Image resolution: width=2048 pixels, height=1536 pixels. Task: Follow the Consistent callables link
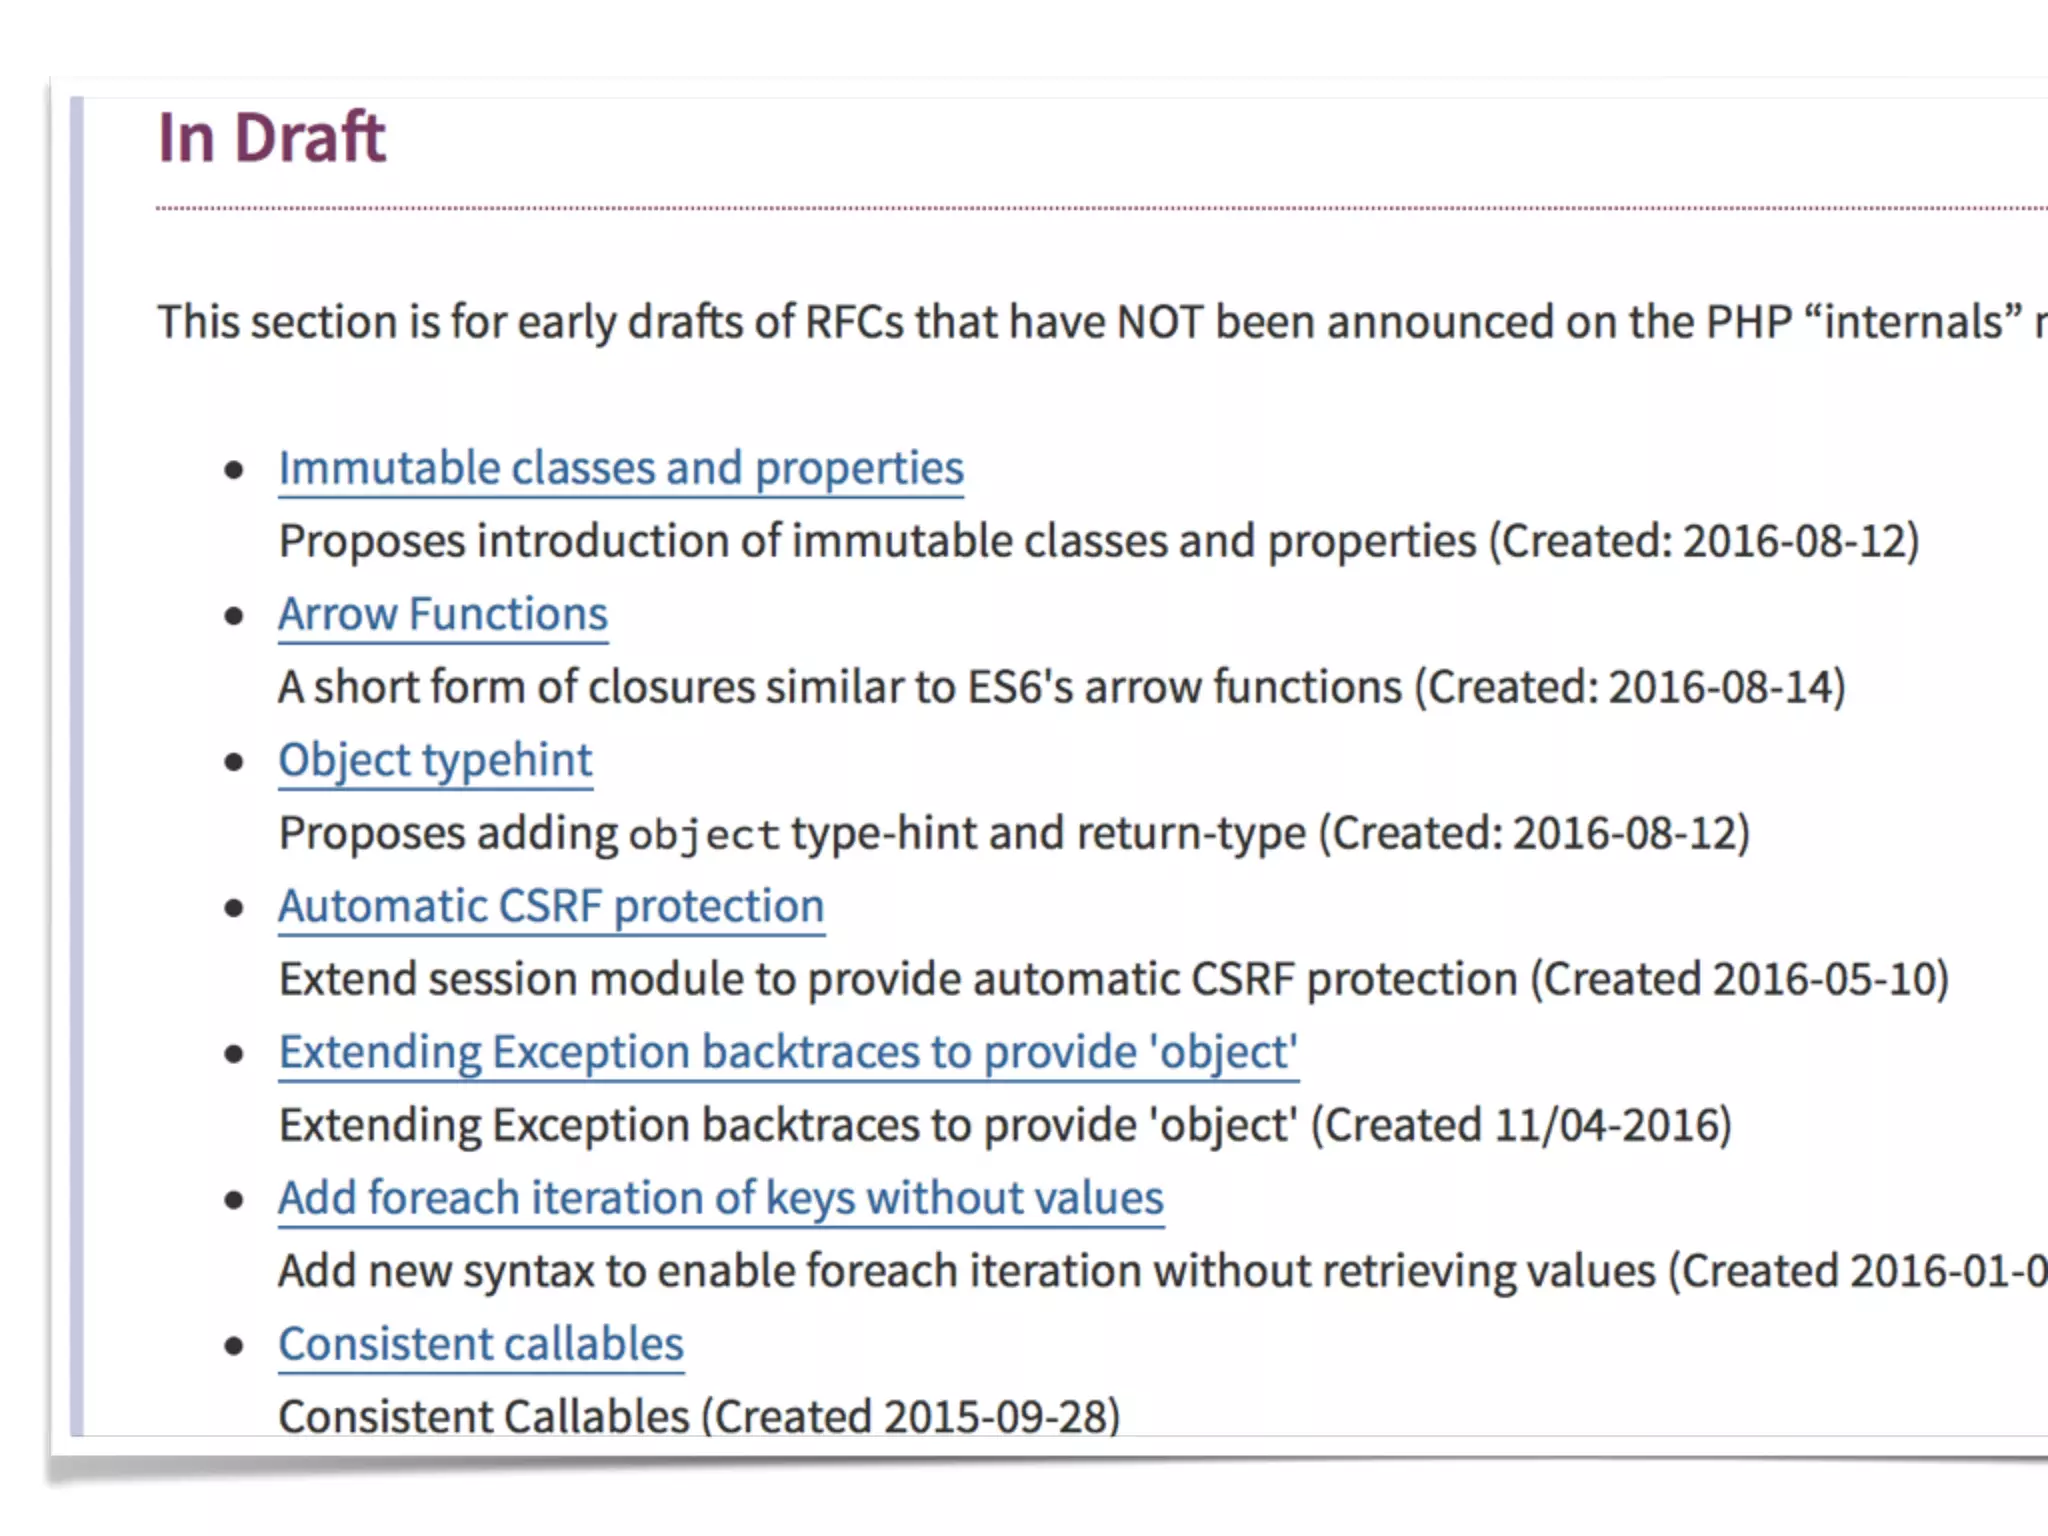(x=481, y=1345)
